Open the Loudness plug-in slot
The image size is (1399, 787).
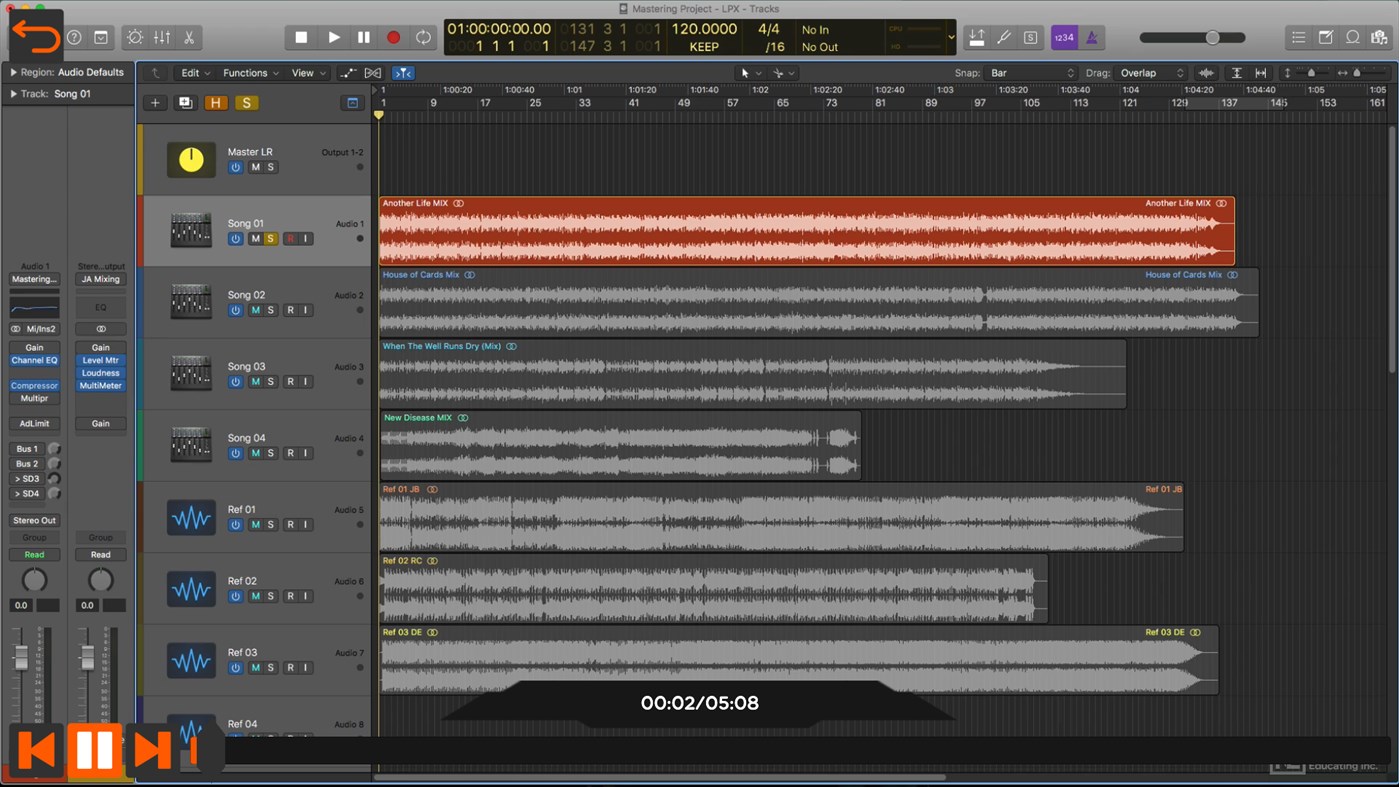100,373
